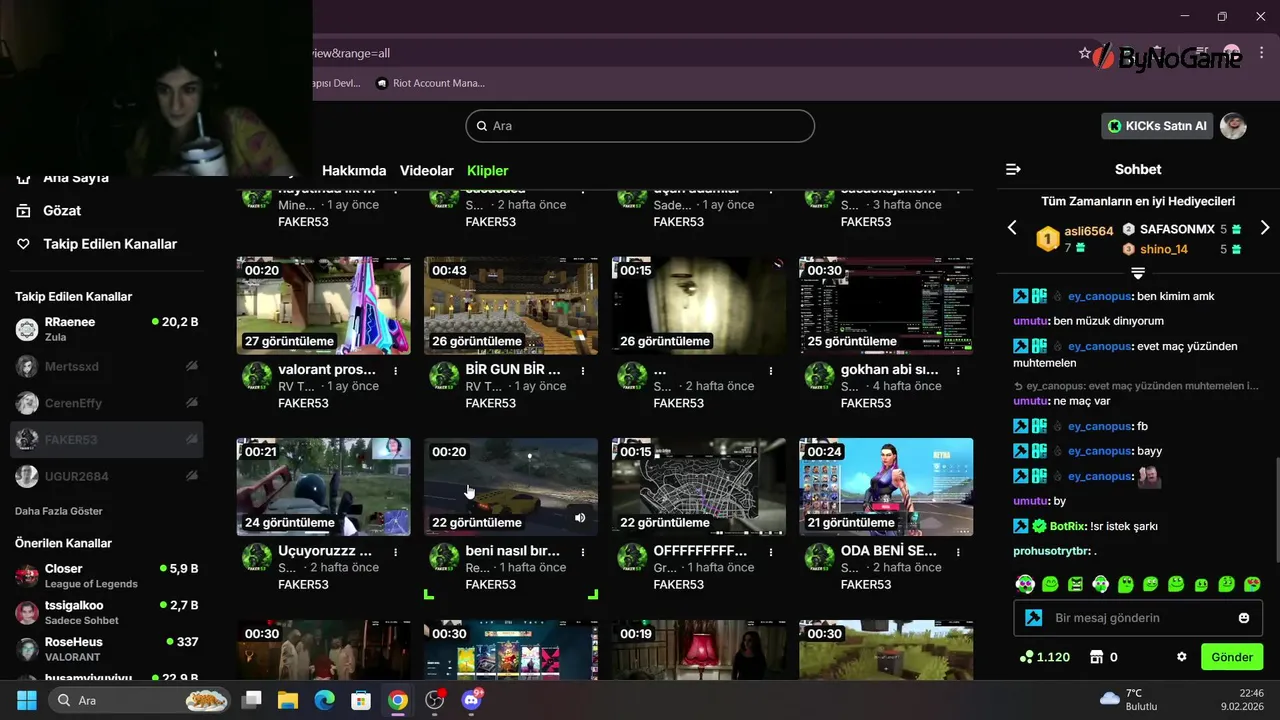
Task: Open options menu for valorant pros clip
Action: pos(396,370)
